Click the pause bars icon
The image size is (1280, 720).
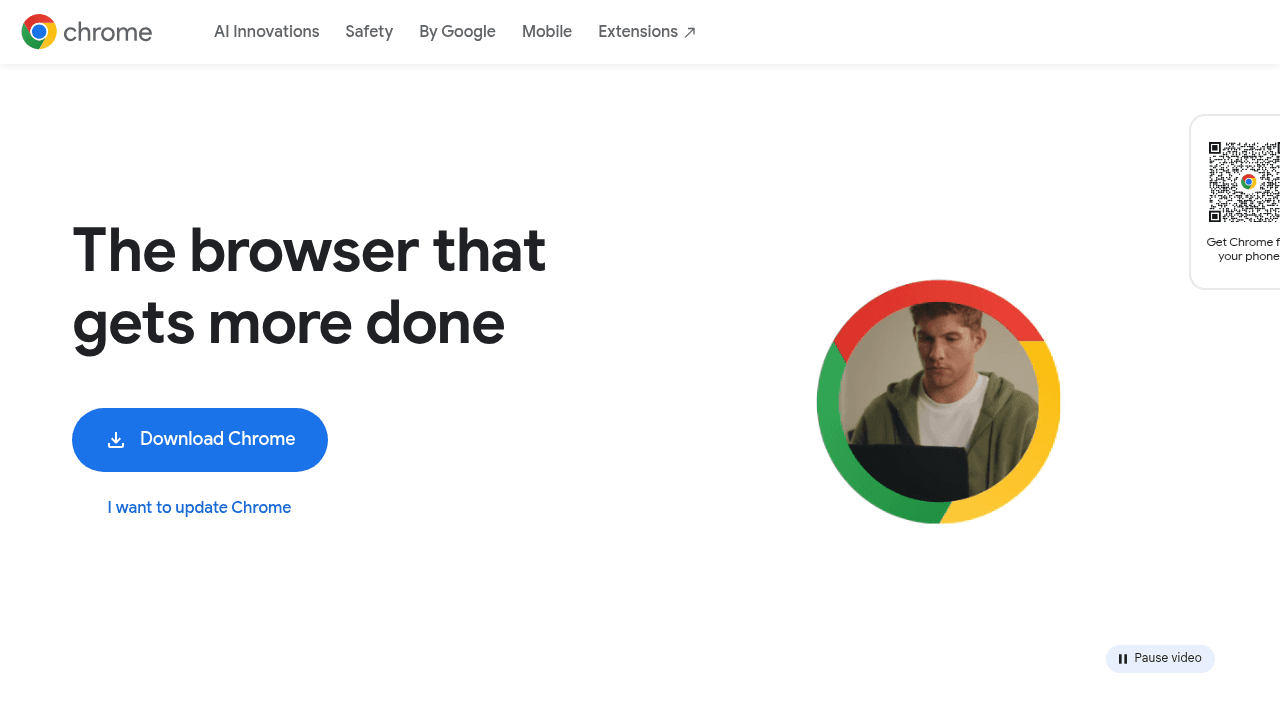click(x=1123, y=659)
